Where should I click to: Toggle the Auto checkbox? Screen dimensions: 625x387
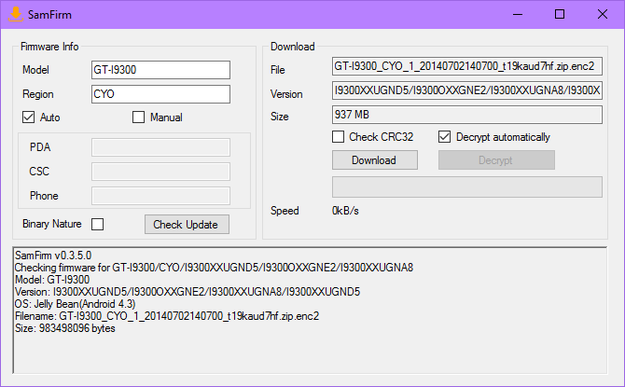coord(28,117)
